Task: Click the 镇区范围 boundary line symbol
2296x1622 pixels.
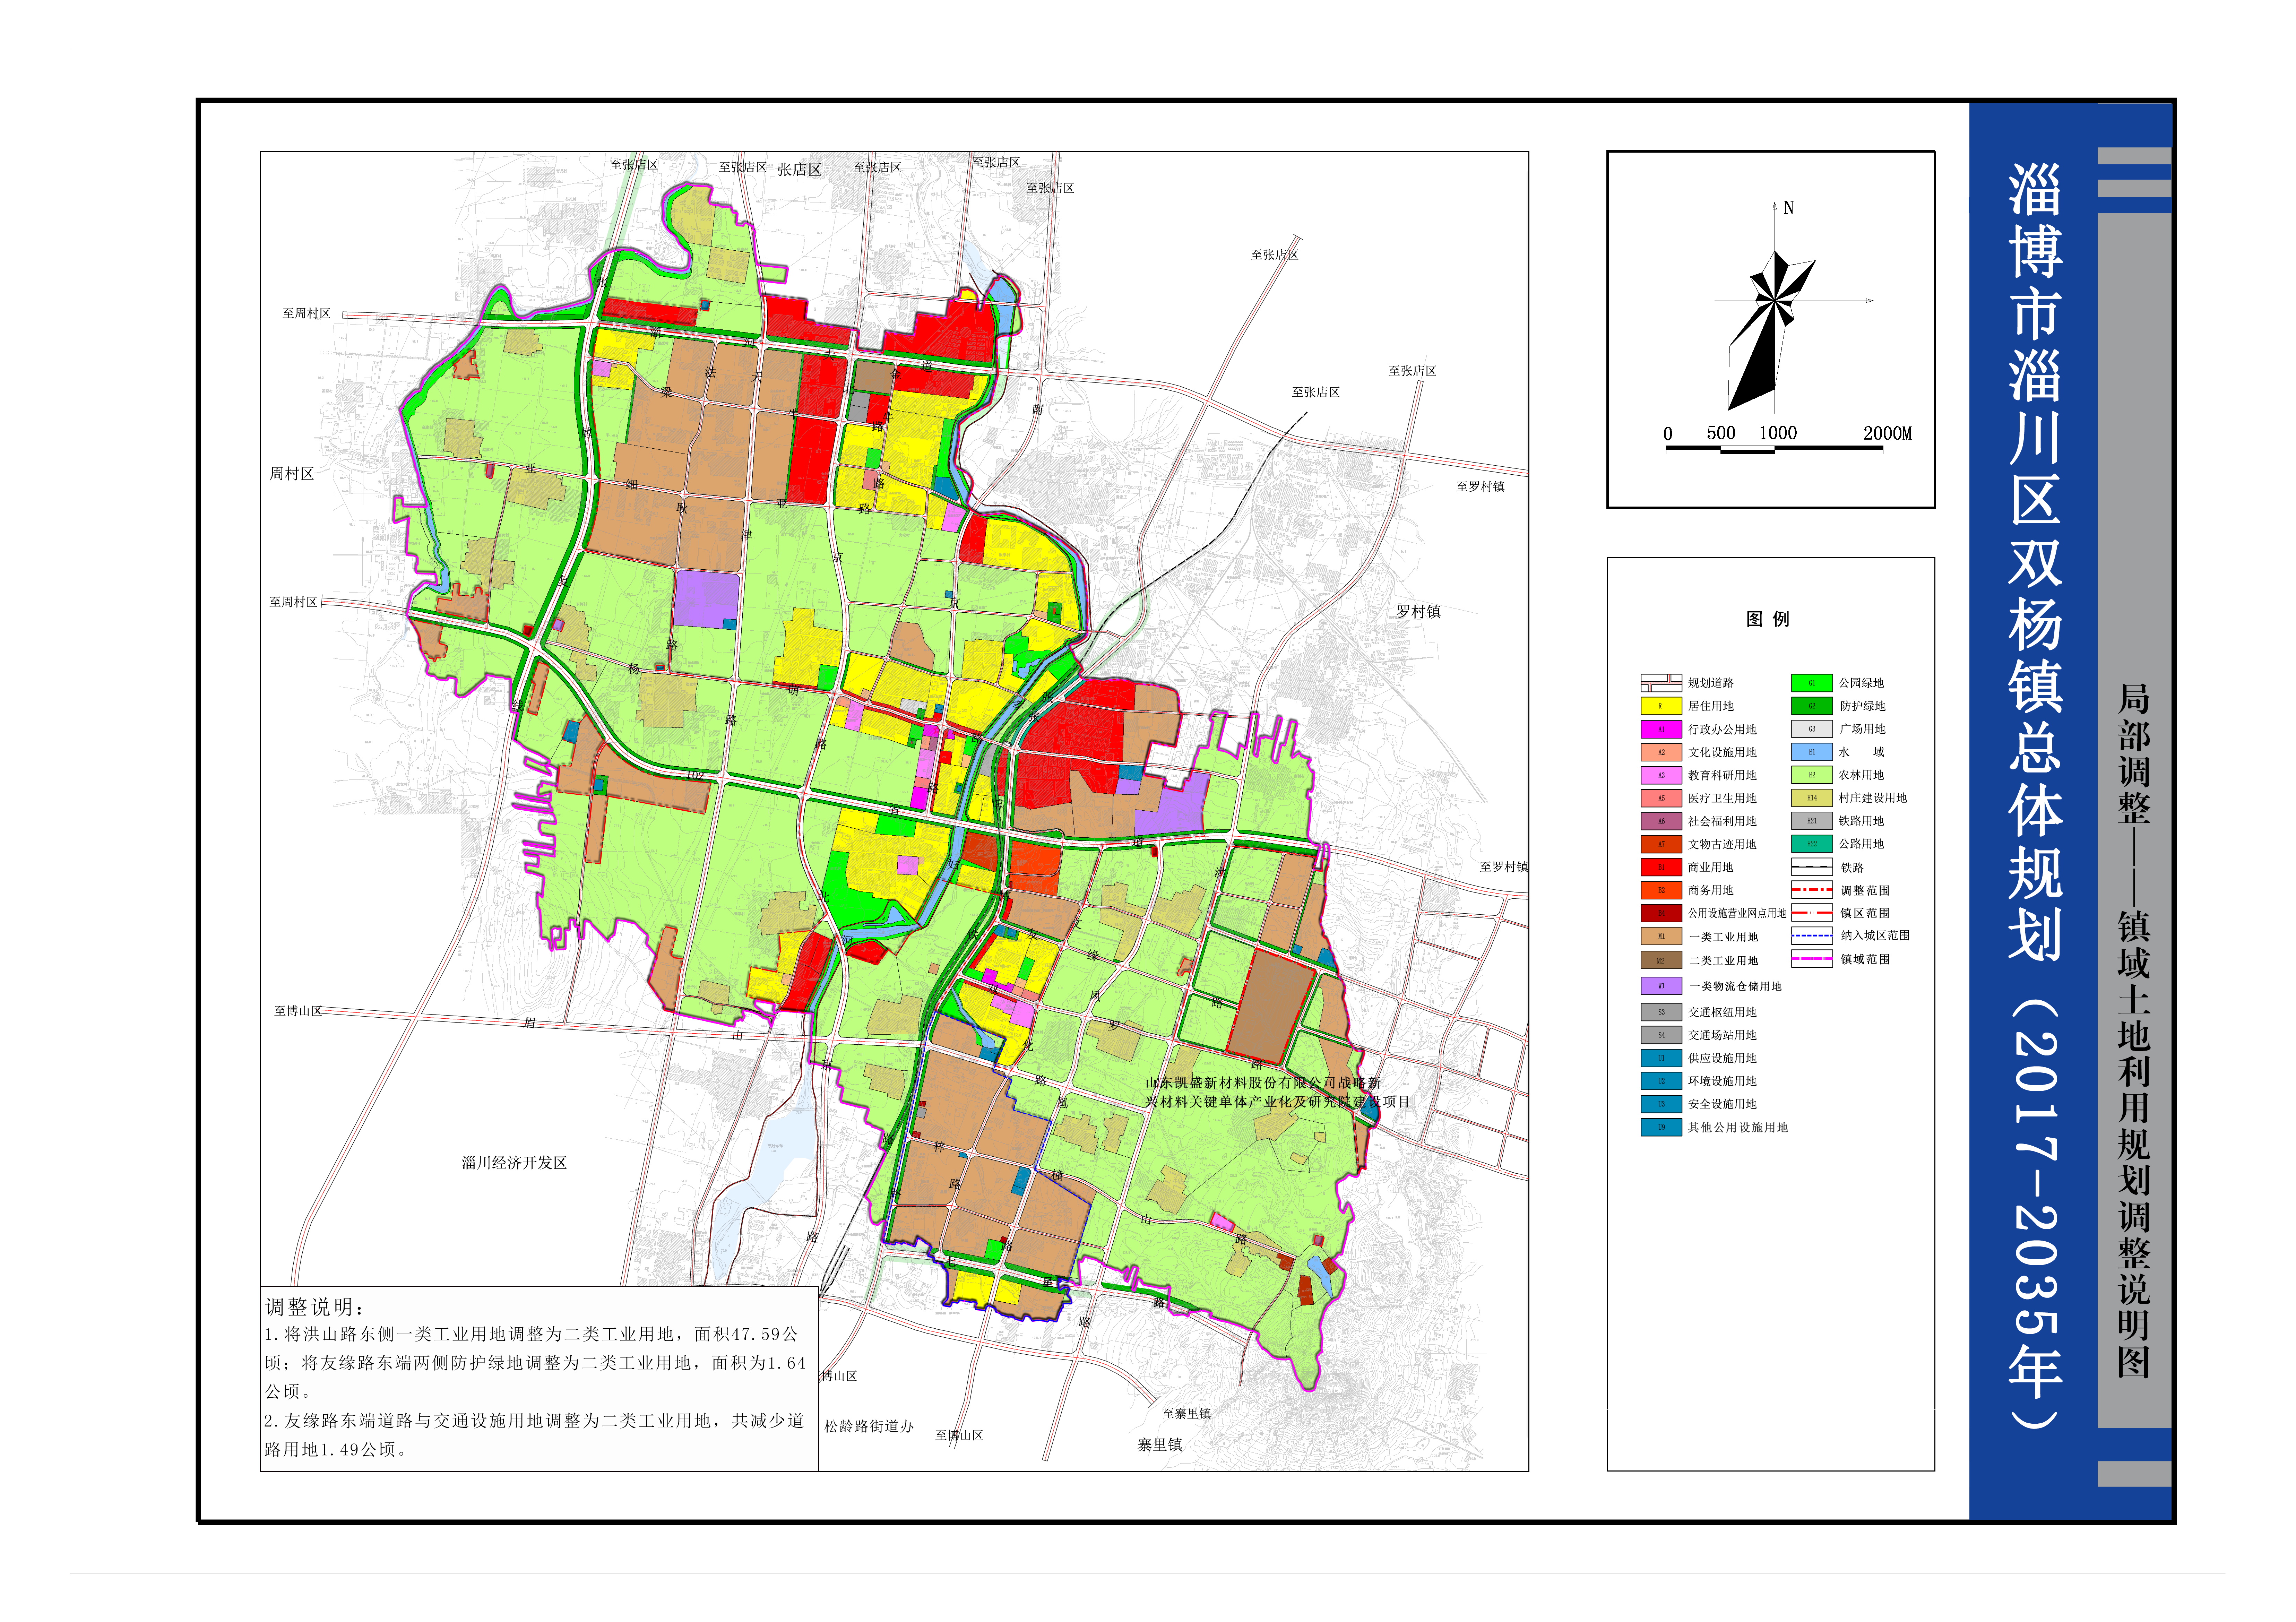Action: [1812, 913]
